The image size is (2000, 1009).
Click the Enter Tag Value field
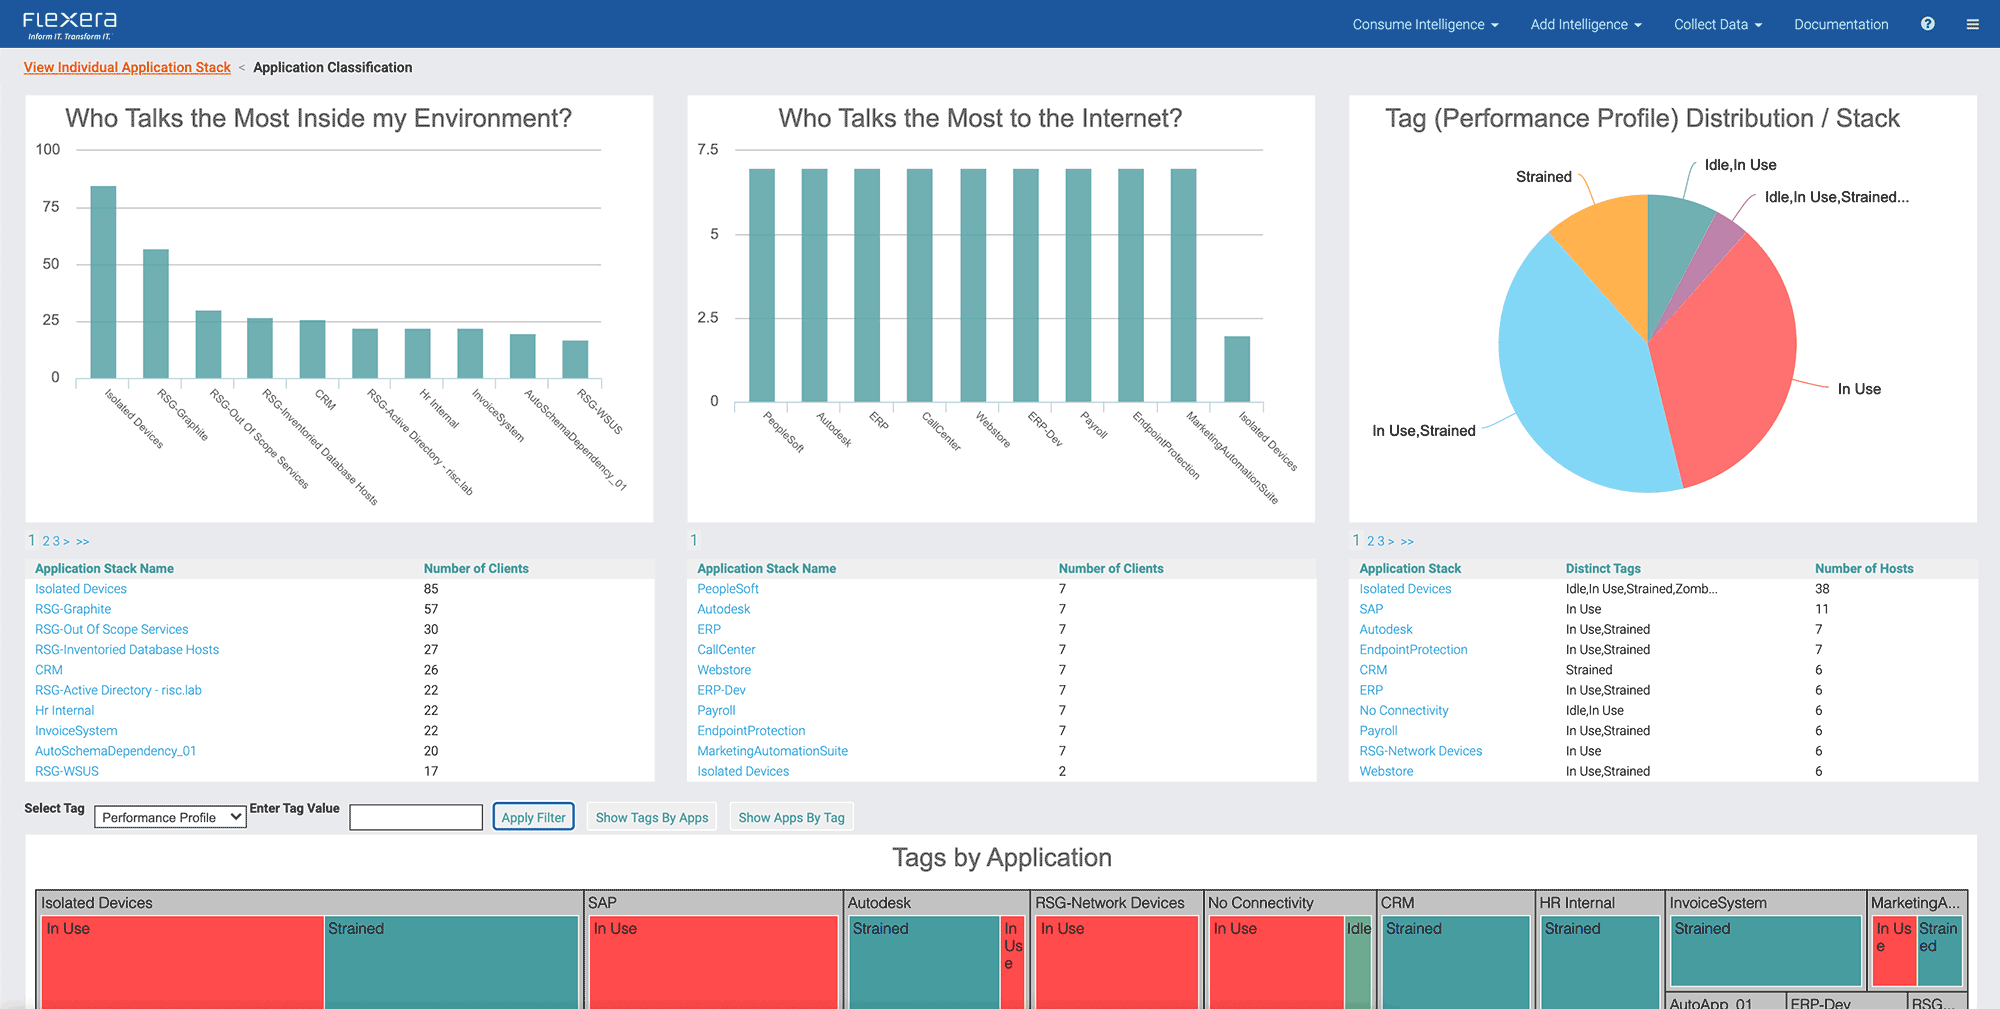416,817
